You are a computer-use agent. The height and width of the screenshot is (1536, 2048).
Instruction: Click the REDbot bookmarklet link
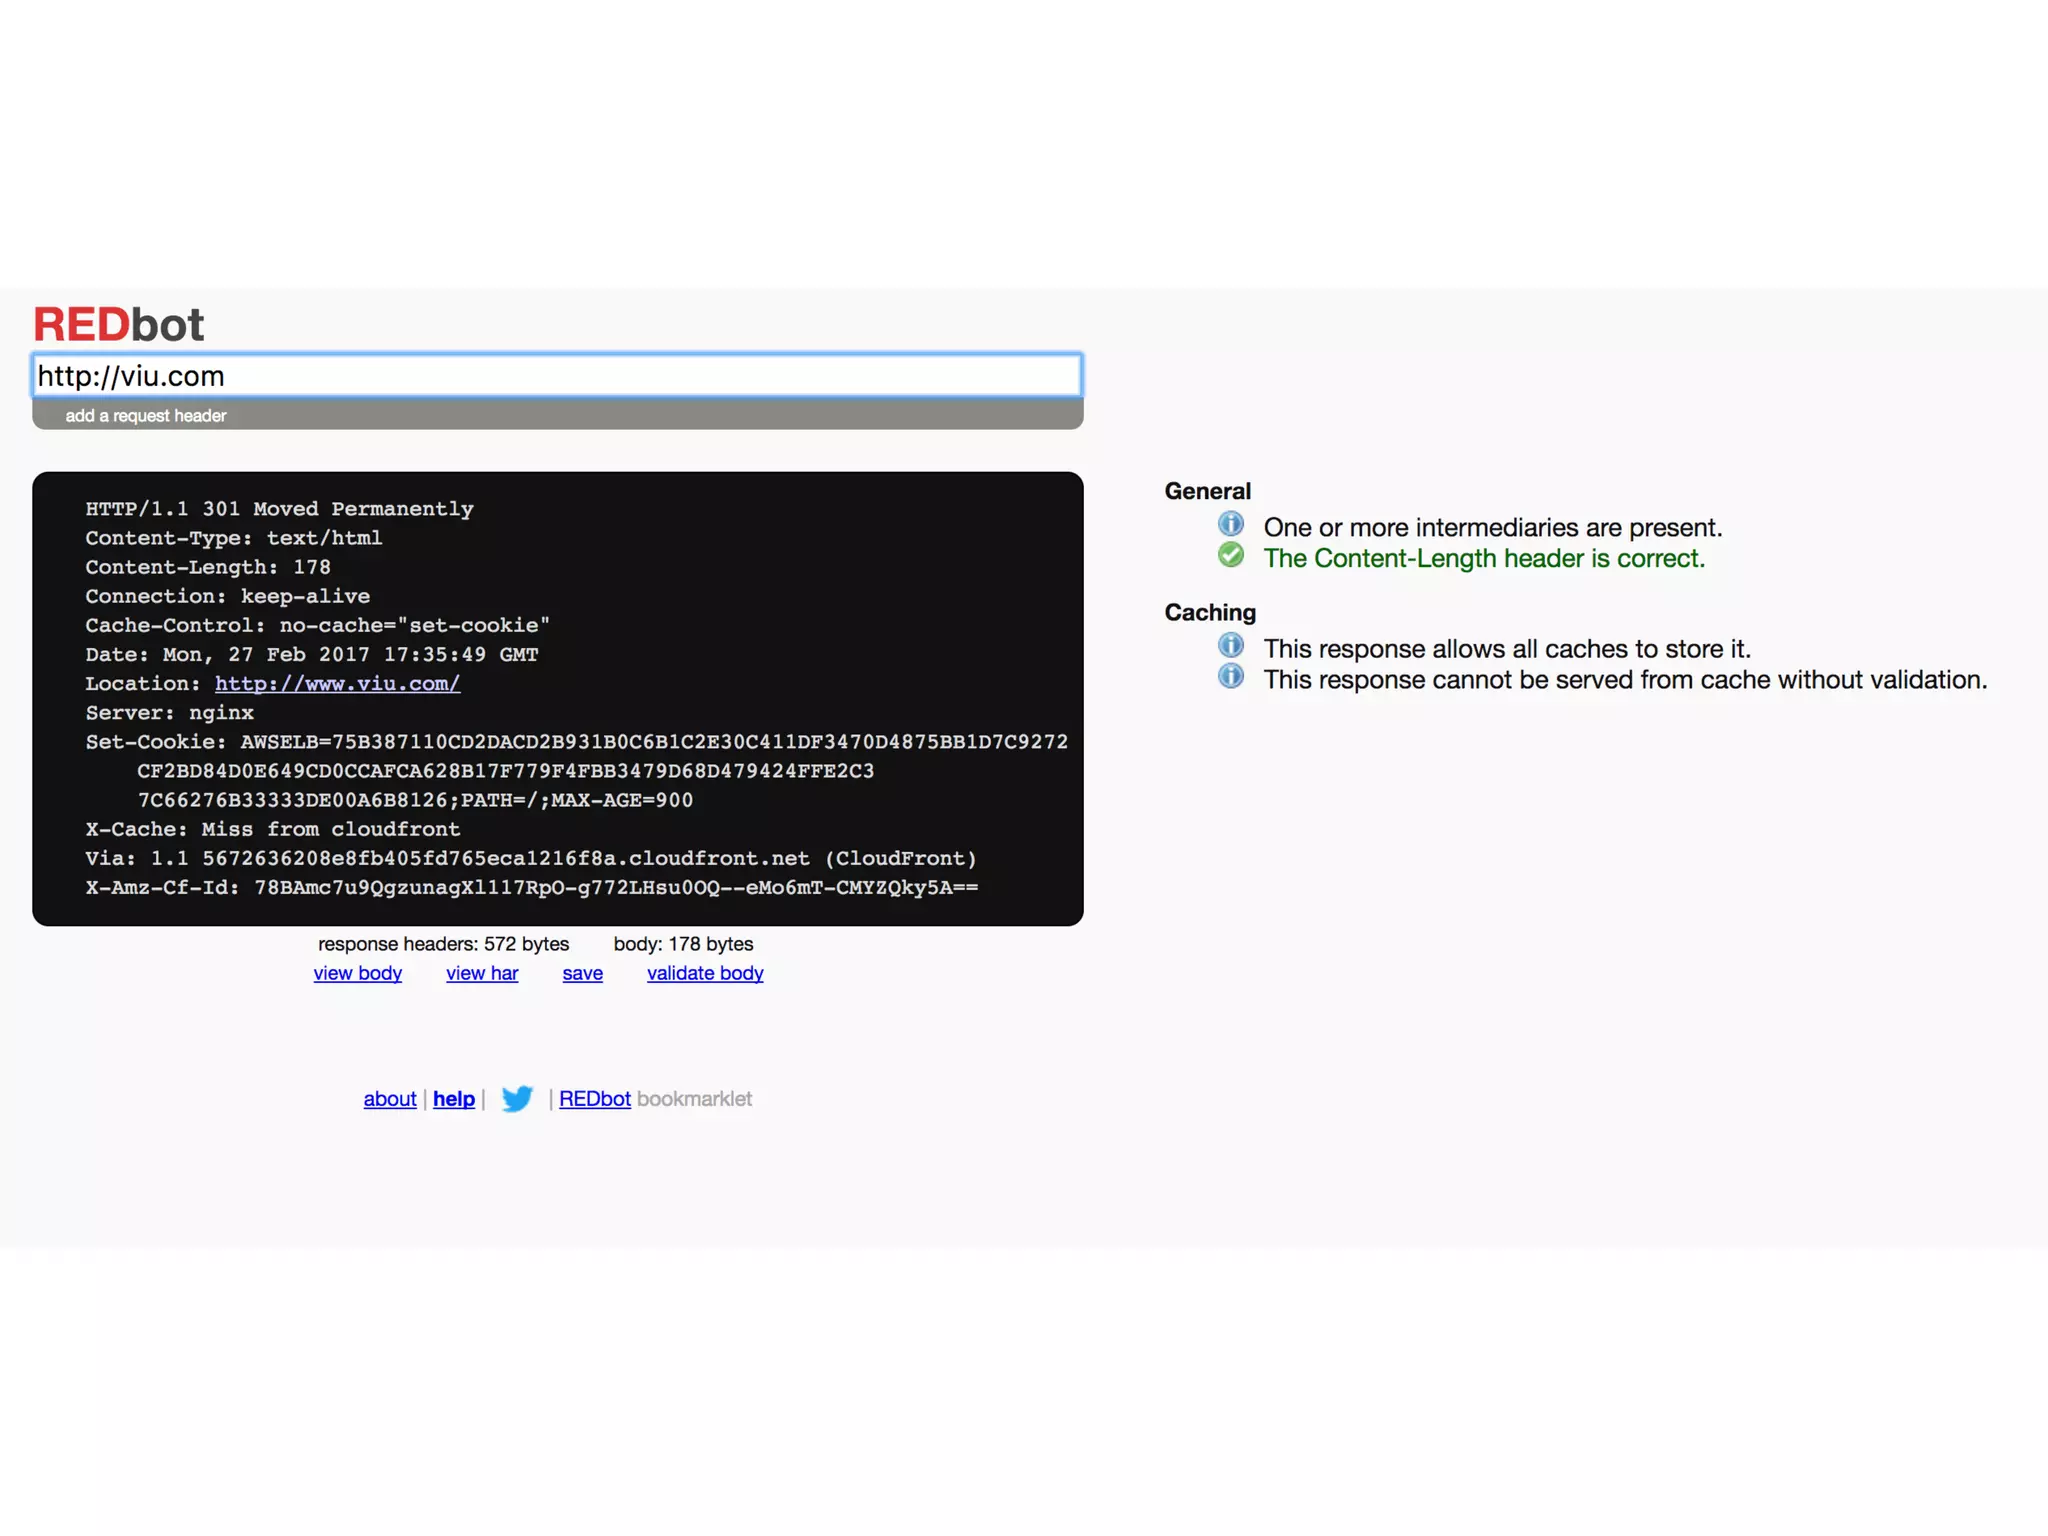click(594, 1099)
